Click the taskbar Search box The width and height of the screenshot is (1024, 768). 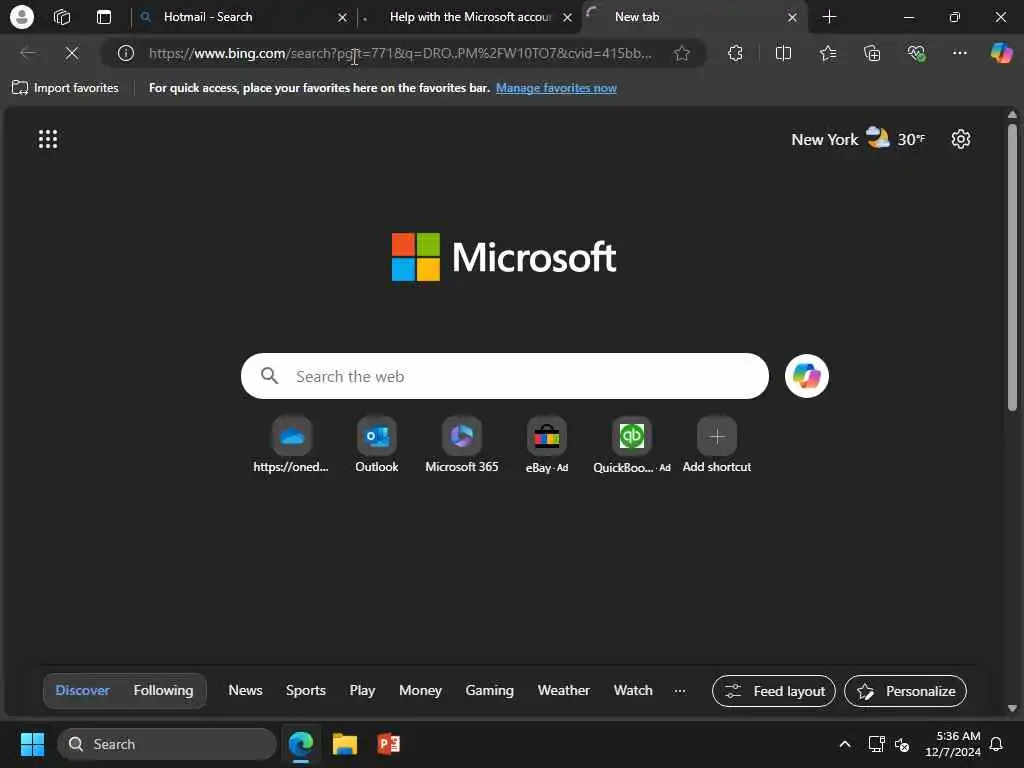[167, 744]
